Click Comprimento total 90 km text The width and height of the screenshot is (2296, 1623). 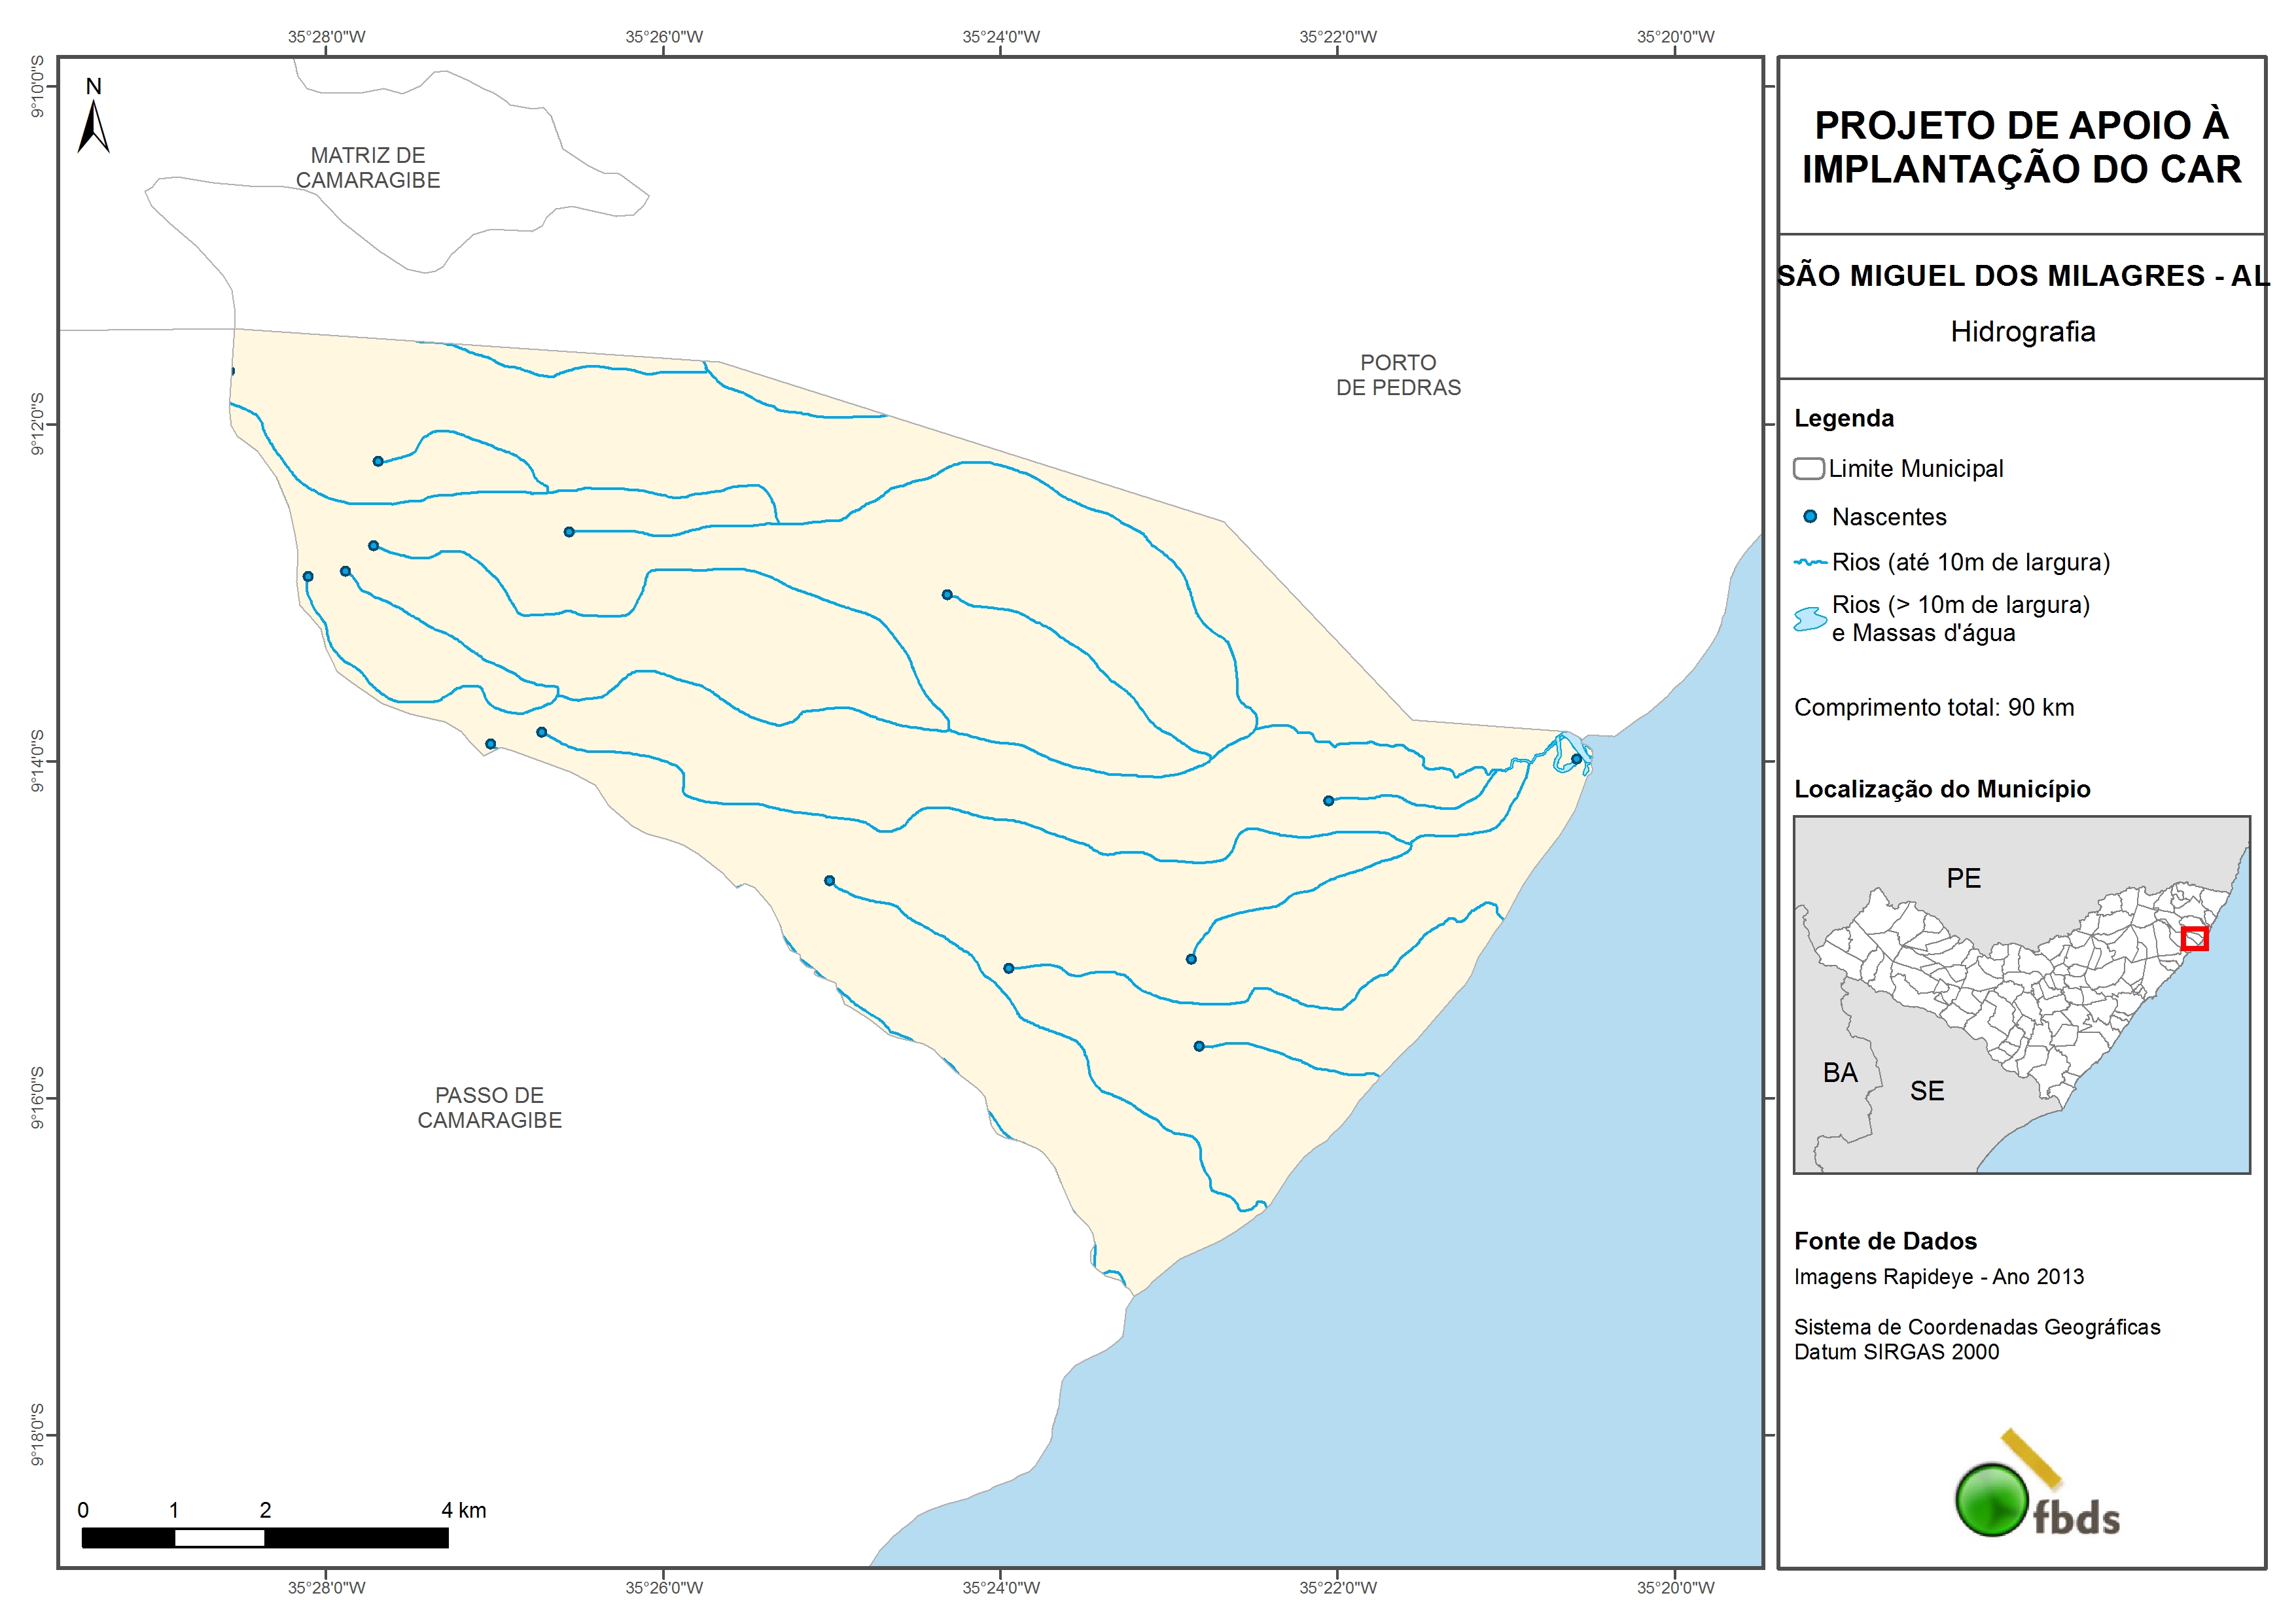pos(1933,708)
